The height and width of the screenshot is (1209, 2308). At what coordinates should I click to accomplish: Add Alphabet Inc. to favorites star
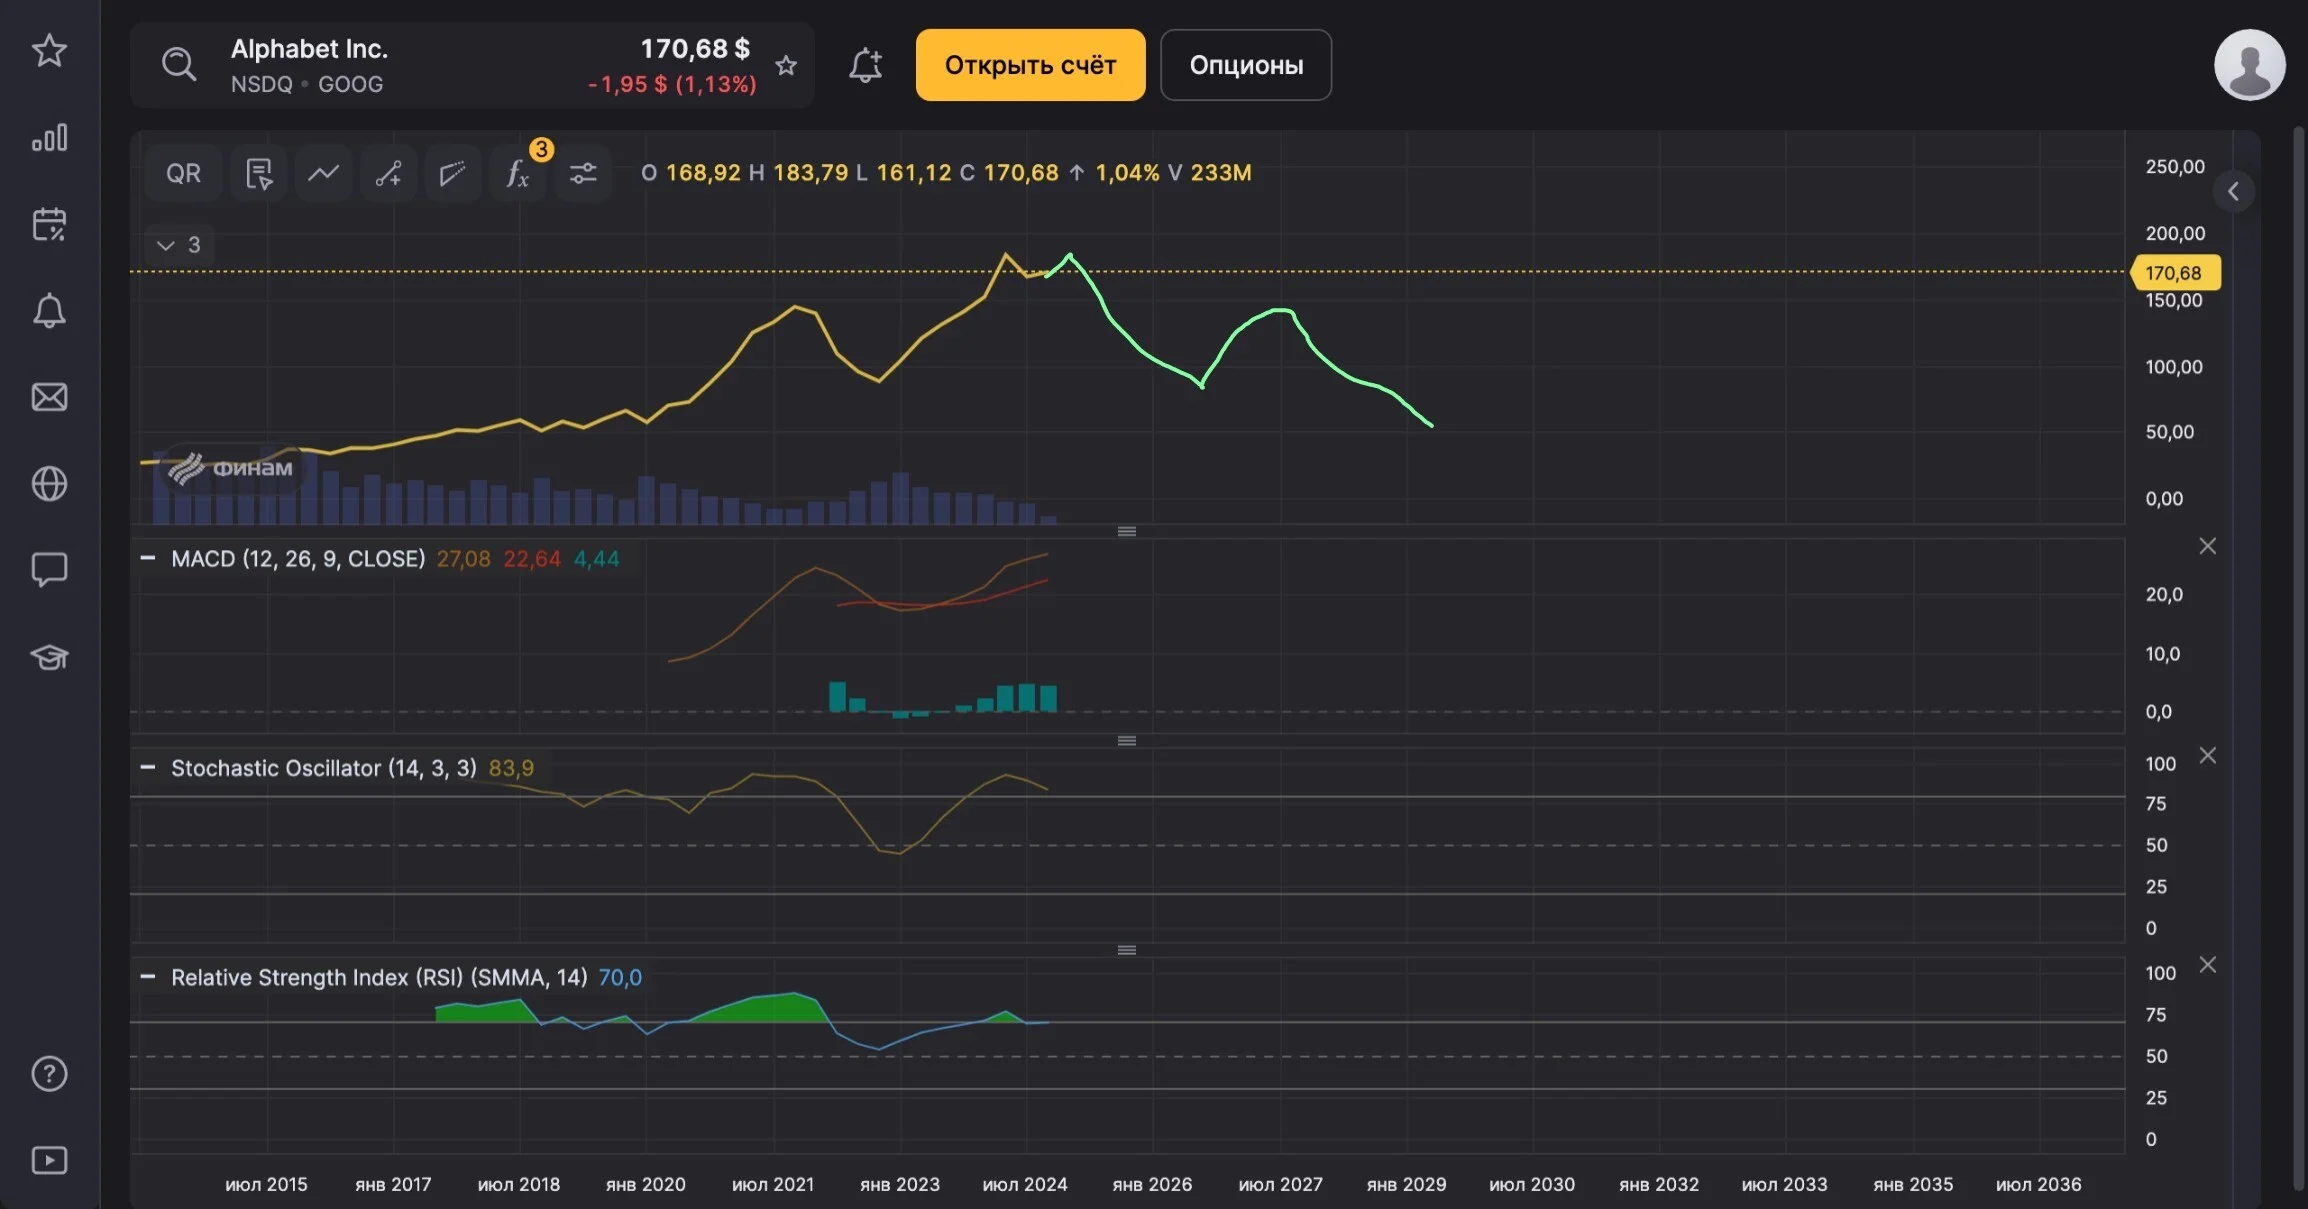786,66
